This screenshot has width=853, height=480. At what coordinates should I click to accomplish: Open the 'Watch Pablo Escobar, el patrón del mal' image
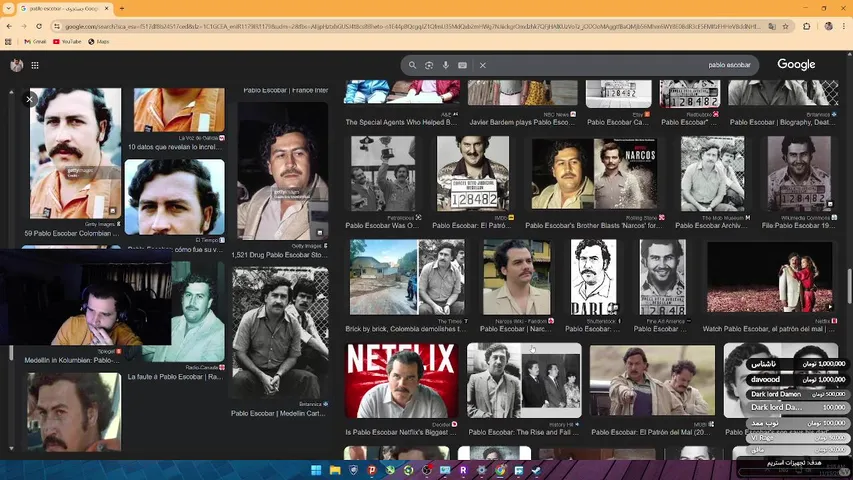pyautogui.click(x=769, y=277)
